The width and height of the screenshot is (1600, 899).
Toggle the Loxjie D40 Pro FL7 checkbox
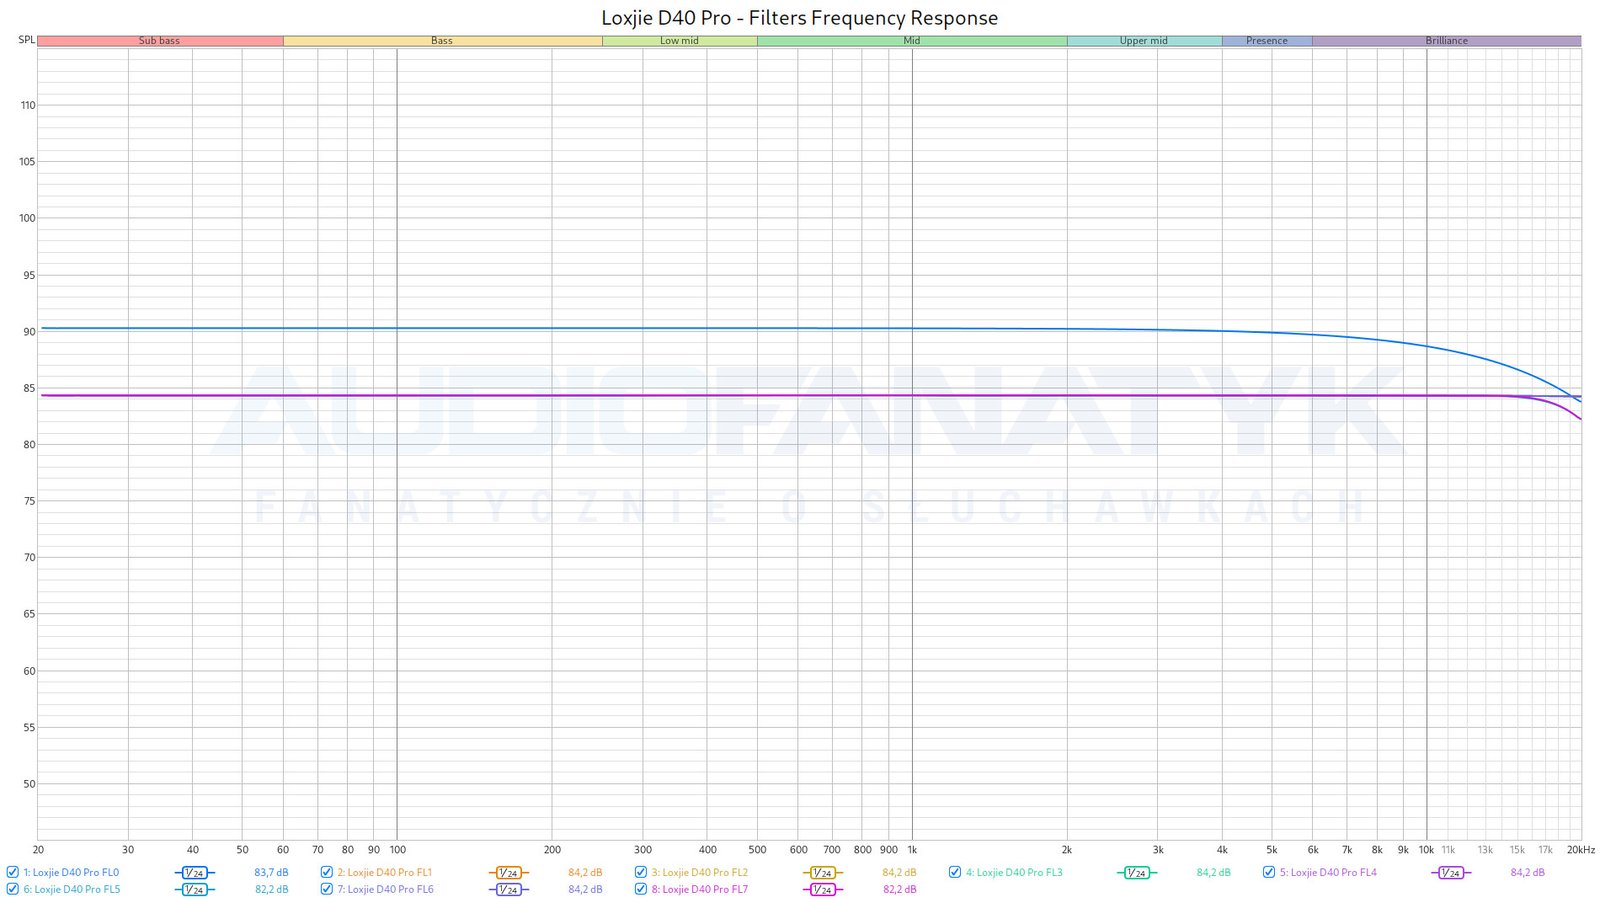click(641, 888)
